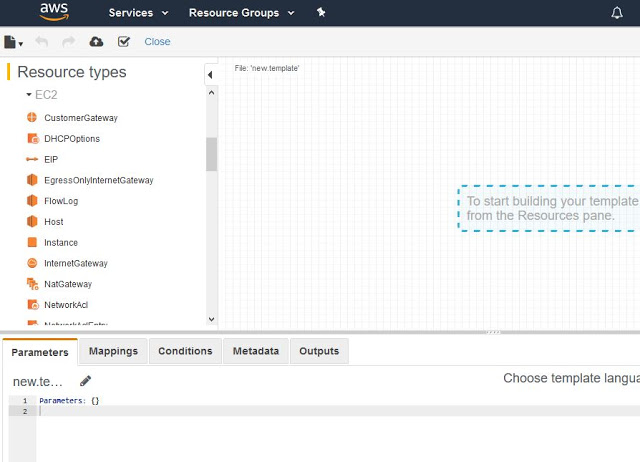Click the InternetGateway label
Image resolution: width=640 pixels, height=462 pixels.
click(76, 264)
